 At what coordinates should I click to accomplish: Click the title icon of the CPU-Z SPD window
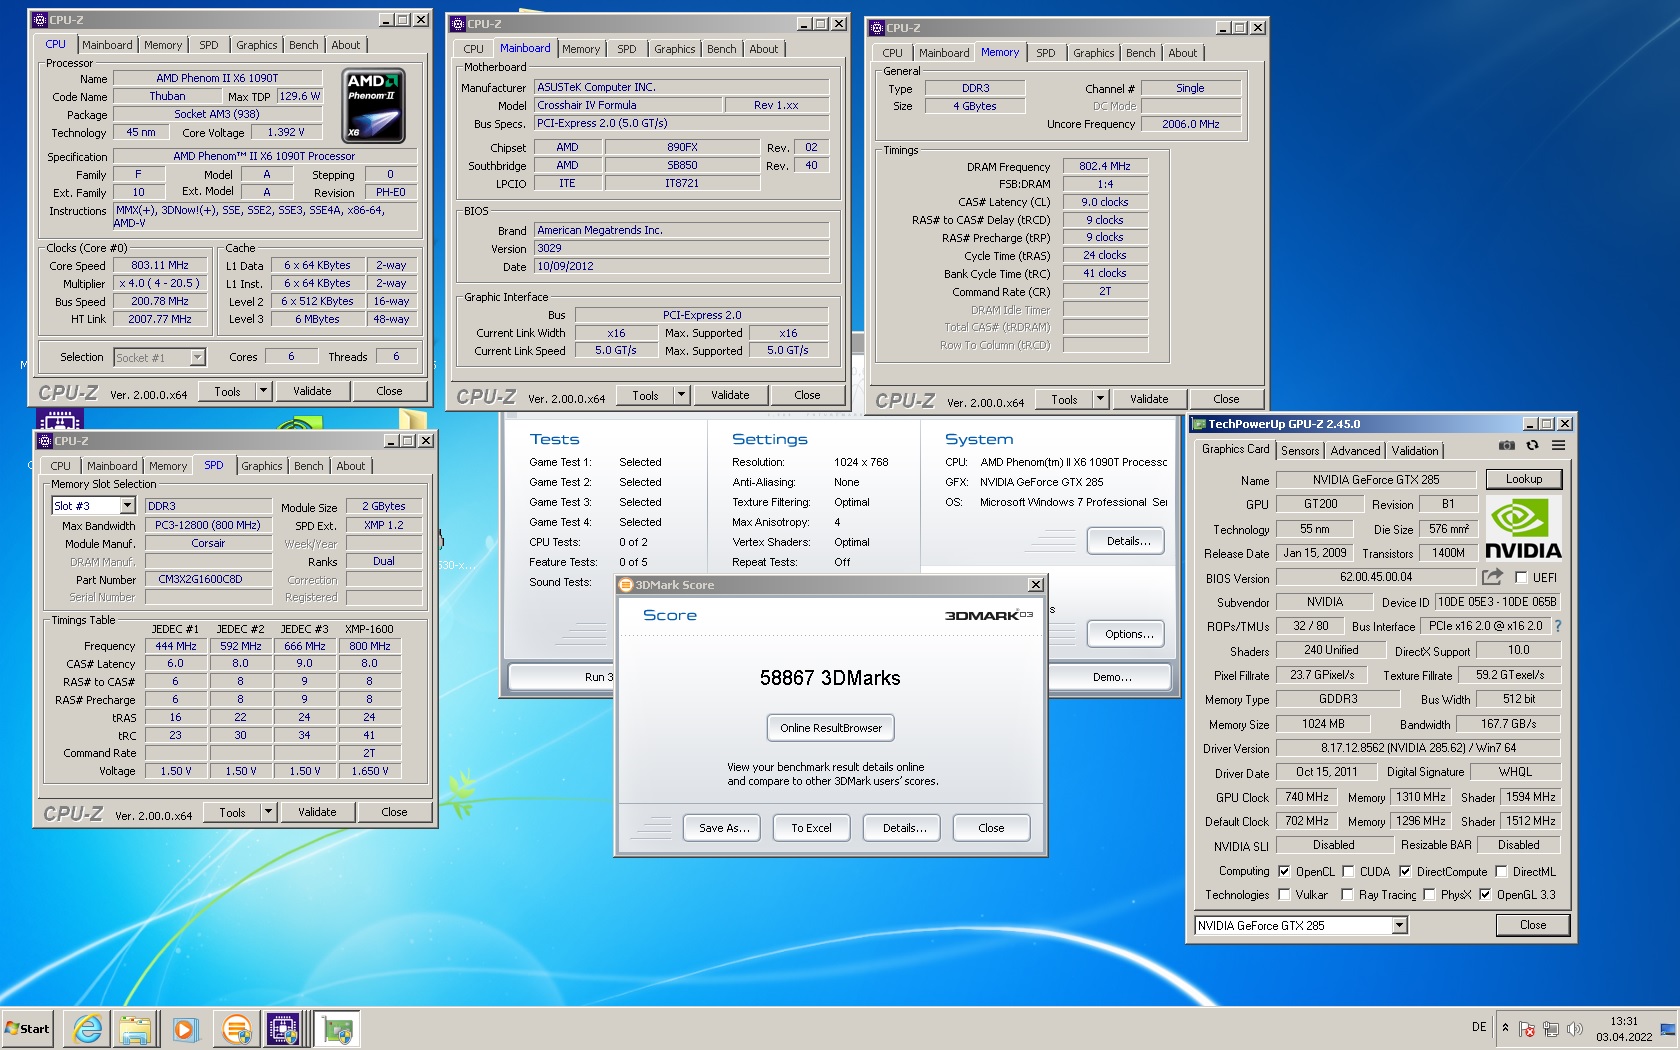click(44, 441)
